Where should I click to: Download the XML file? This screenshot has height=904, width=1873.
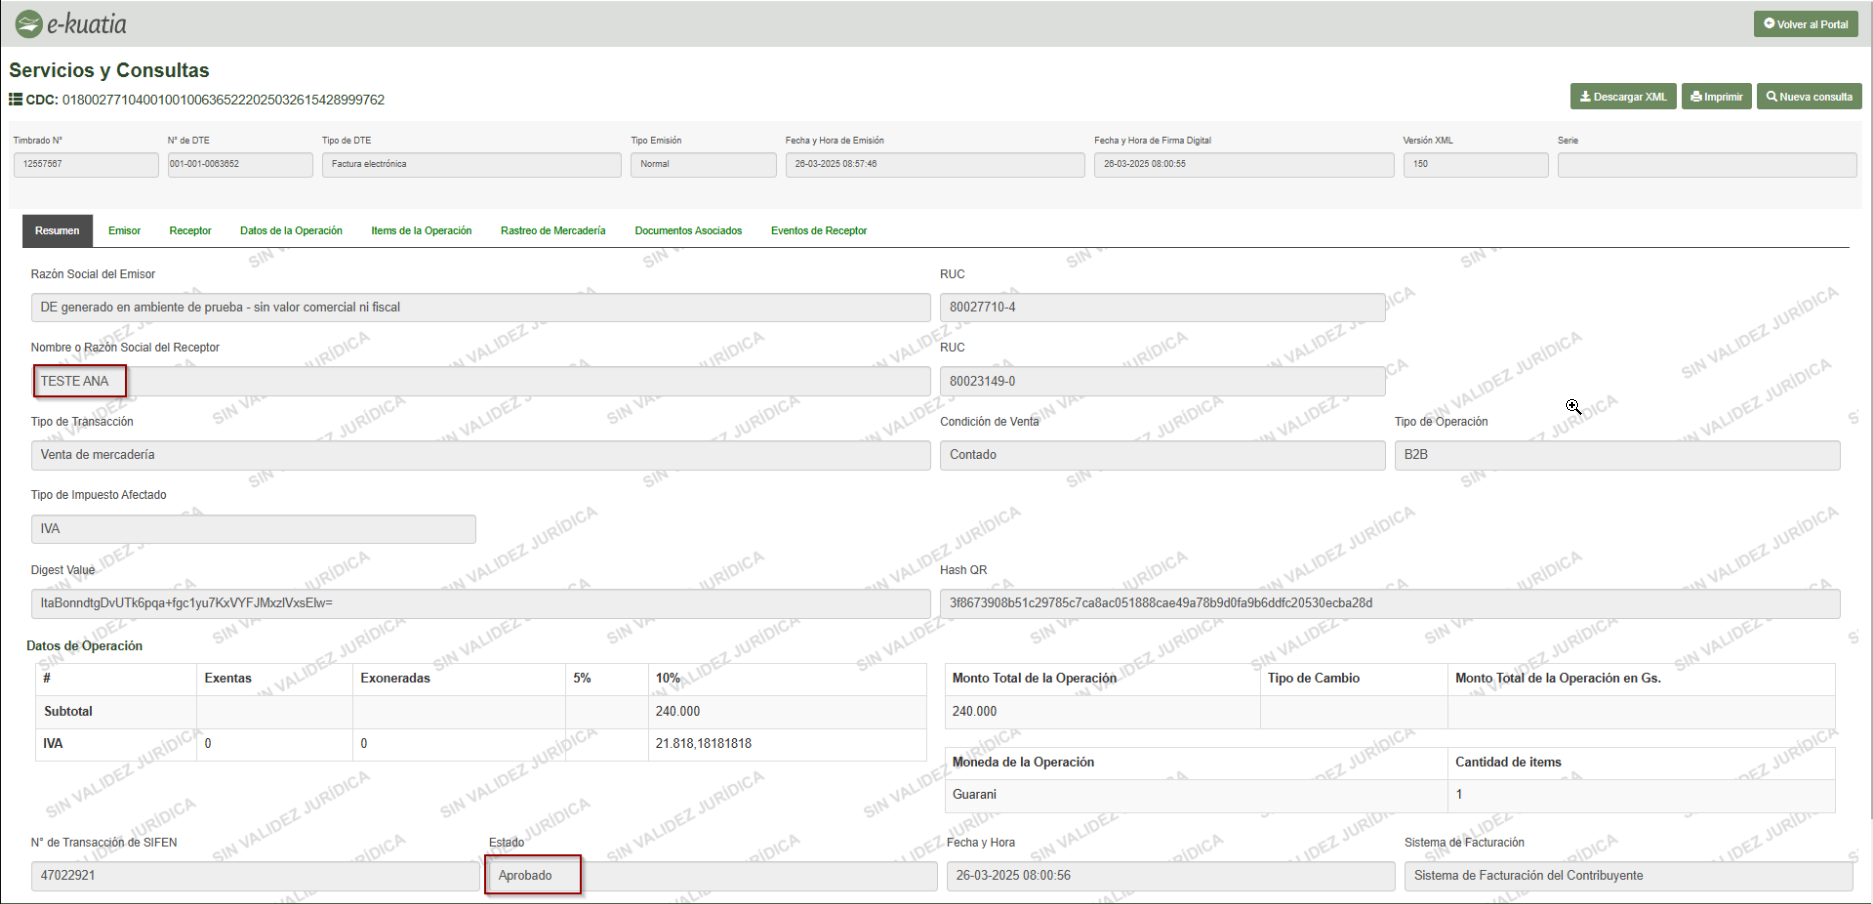[x=1622, y=97]
